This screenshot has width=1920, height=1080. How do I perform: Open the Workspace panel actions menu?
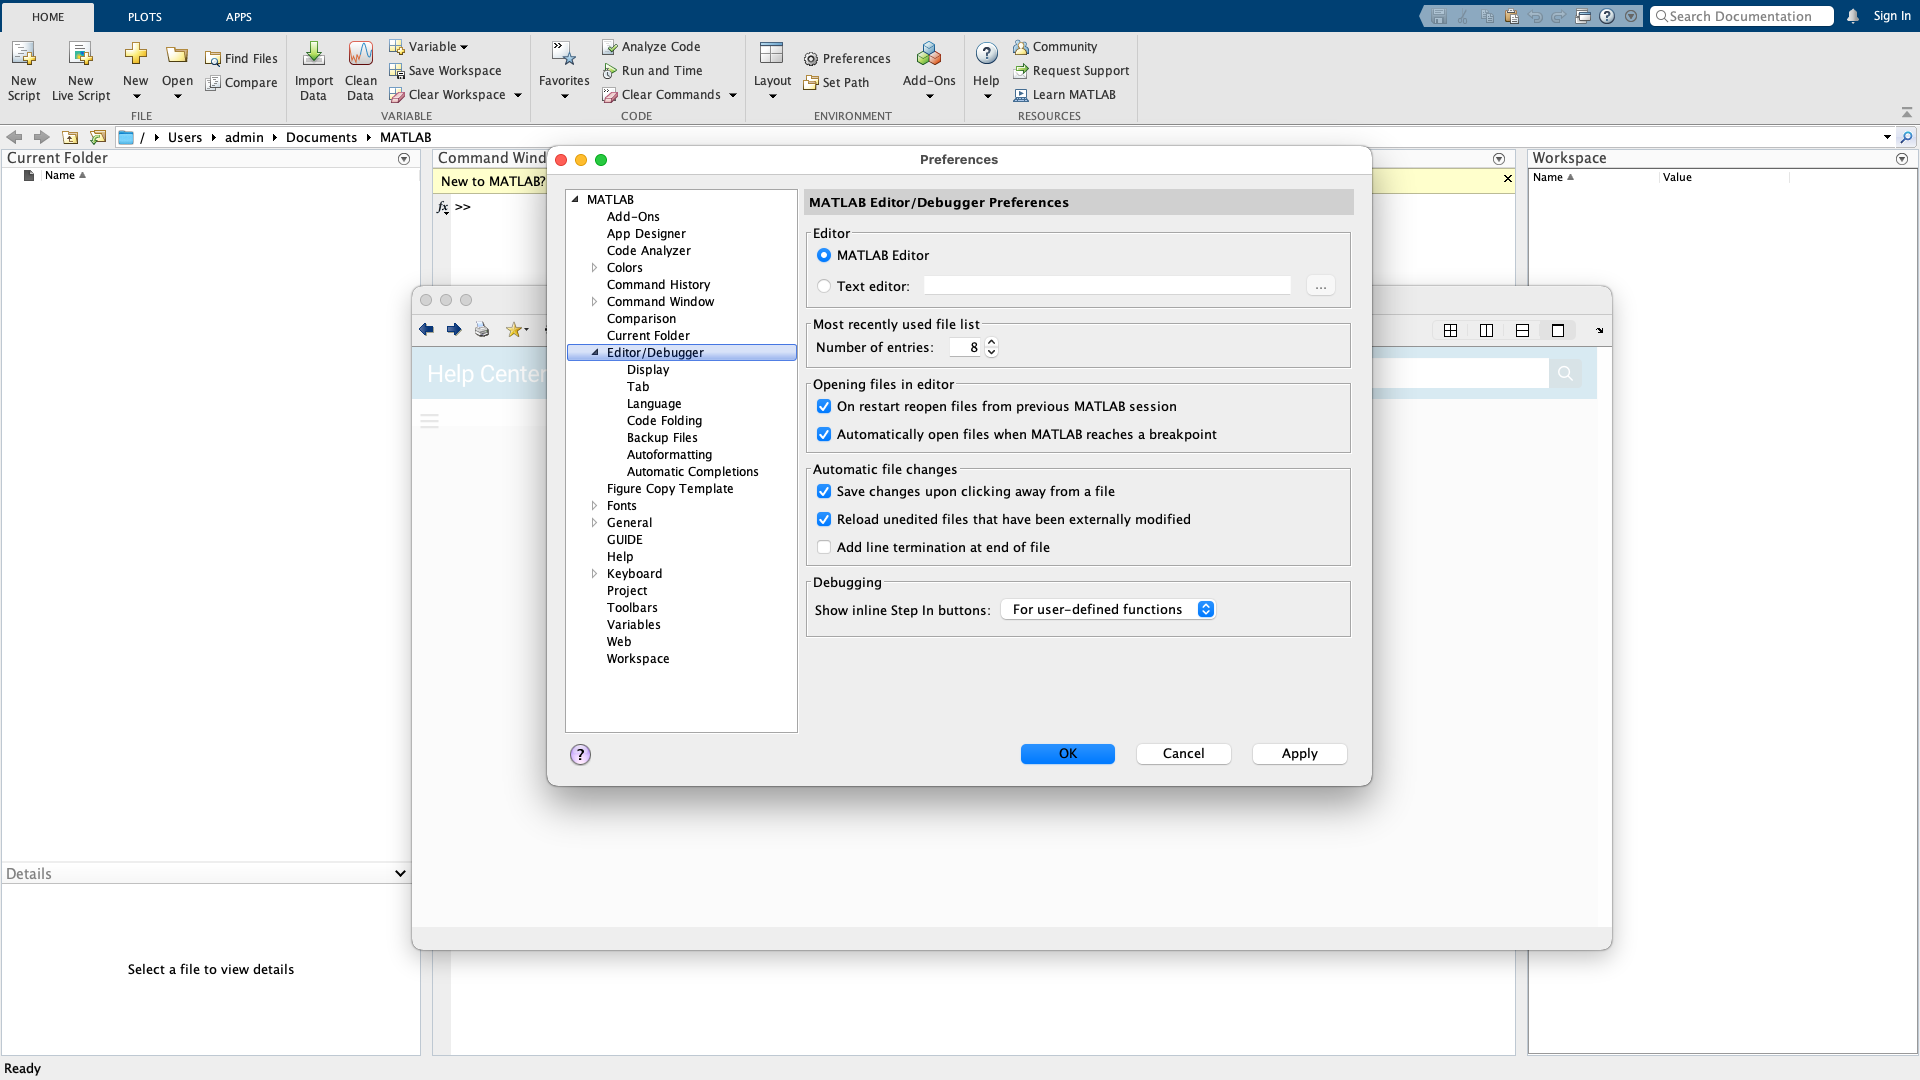coord(1901,159)
